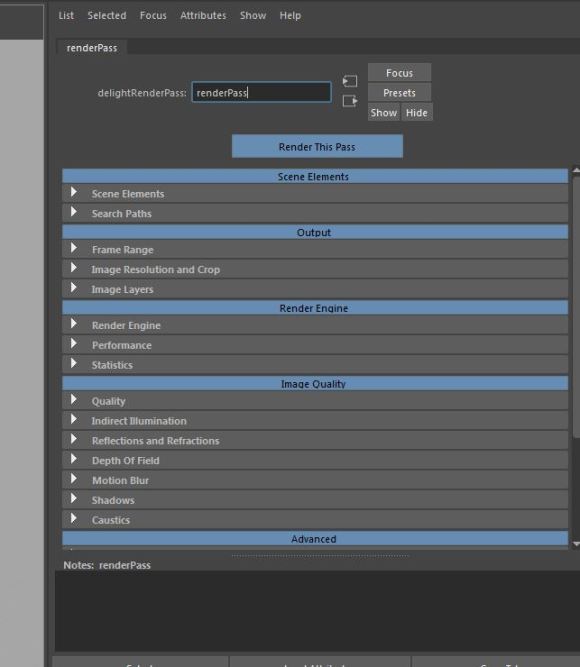
Task: Expand the Statistics section
Action: coord(315,365)
